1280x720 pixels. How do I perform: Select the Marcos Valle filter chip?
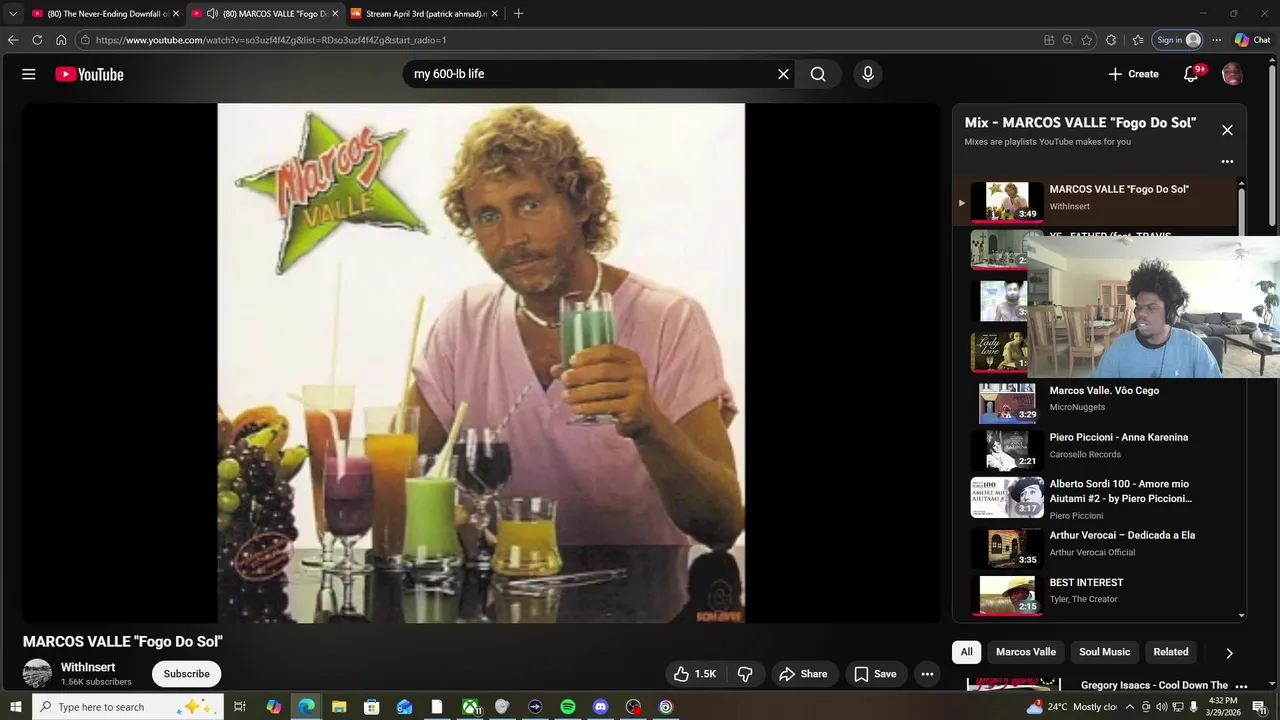coord(1026,652)
